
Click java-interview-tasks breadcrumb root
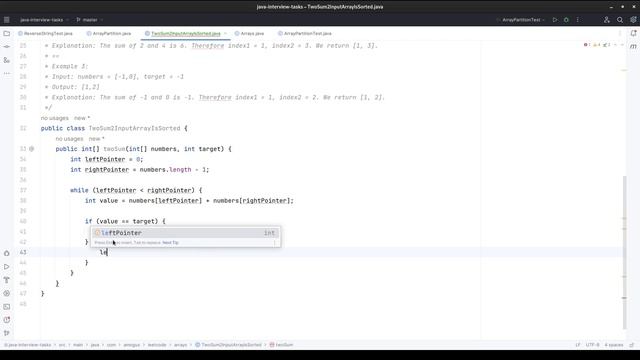click(29, 345)
